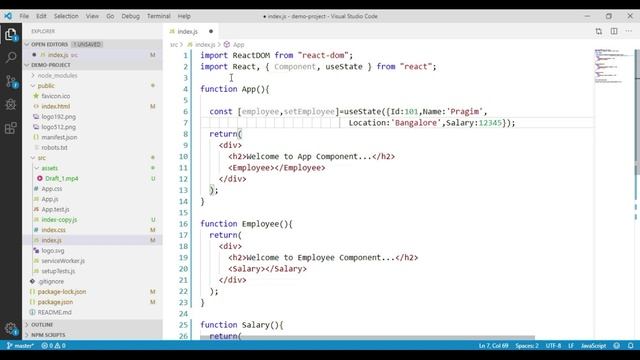Open serviceWorker.js in explorer

(x=63, y=261)
